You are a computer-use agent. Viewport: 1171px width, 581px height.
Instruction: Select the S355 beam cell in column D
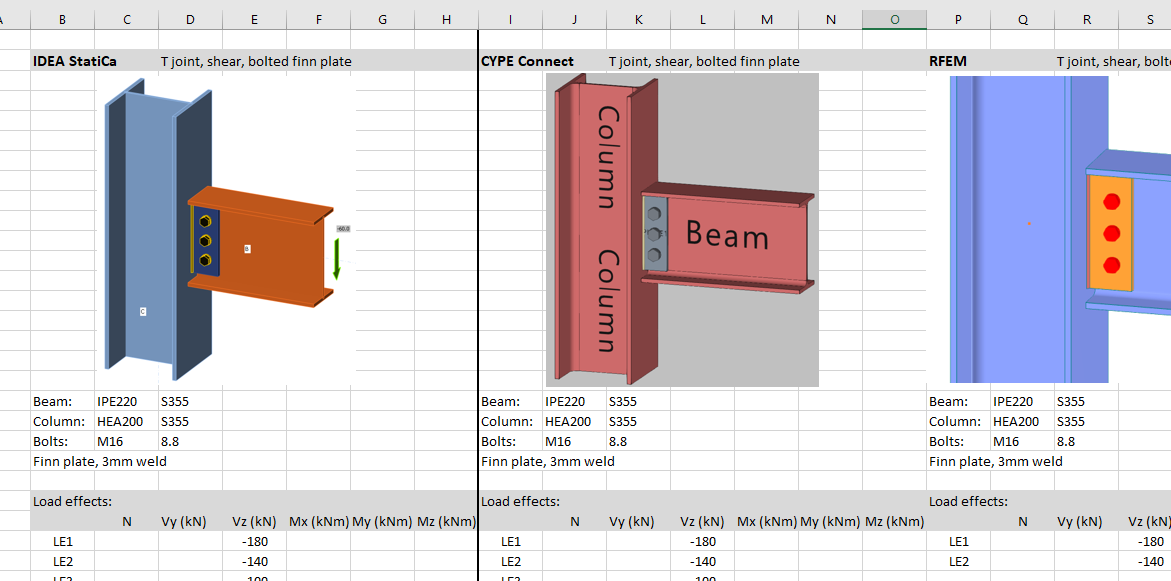tap(174, 402)
